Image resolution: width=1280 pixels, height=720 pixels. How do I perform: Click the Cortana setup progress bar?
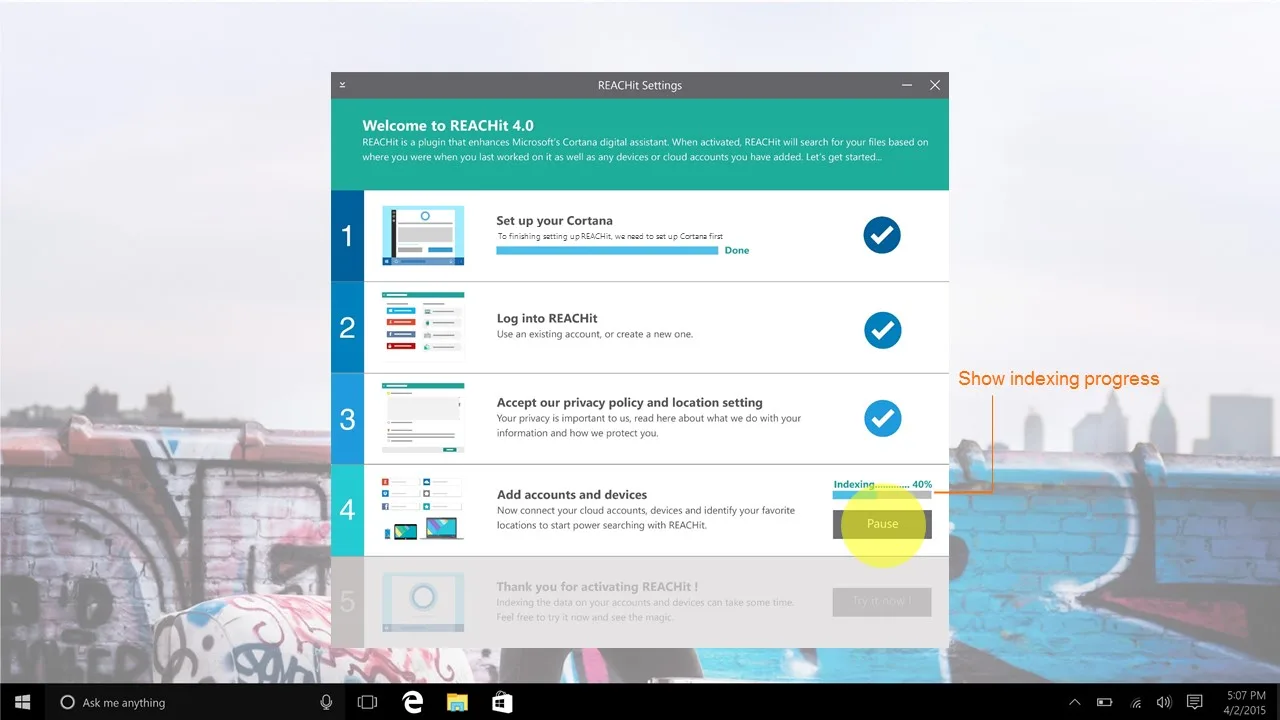(x=607, y=251)
